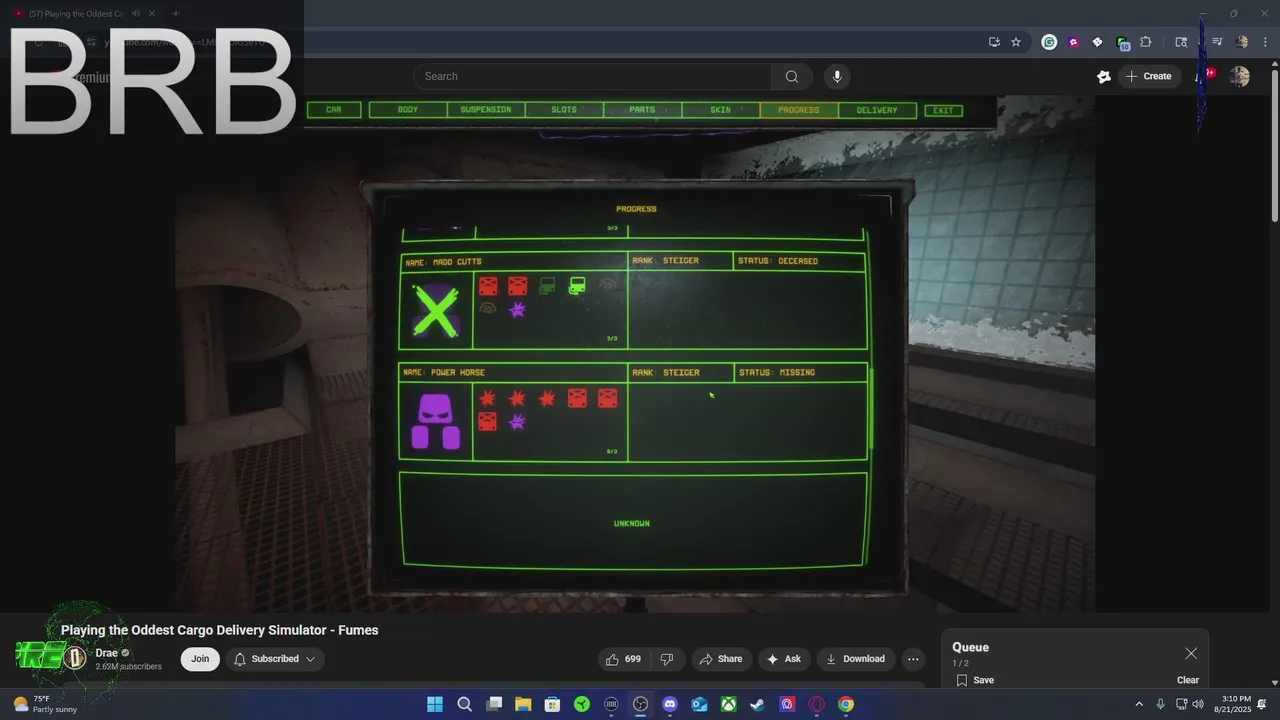Open Microsoft Store from taskbar

pos(552,704)
